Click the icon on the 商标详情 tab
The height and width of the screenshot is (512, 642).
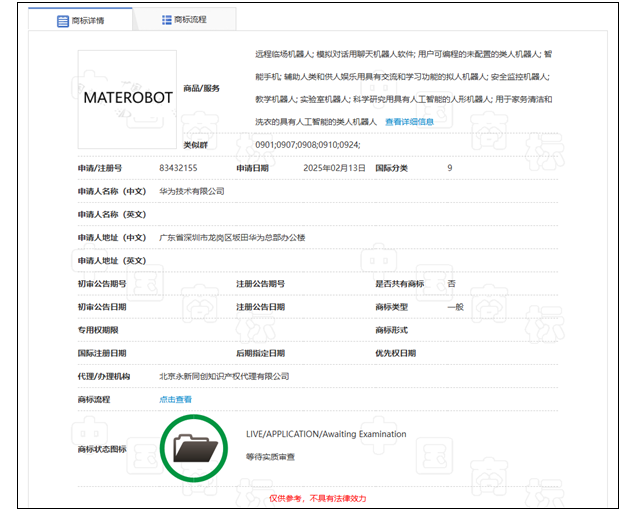point(63,19)
